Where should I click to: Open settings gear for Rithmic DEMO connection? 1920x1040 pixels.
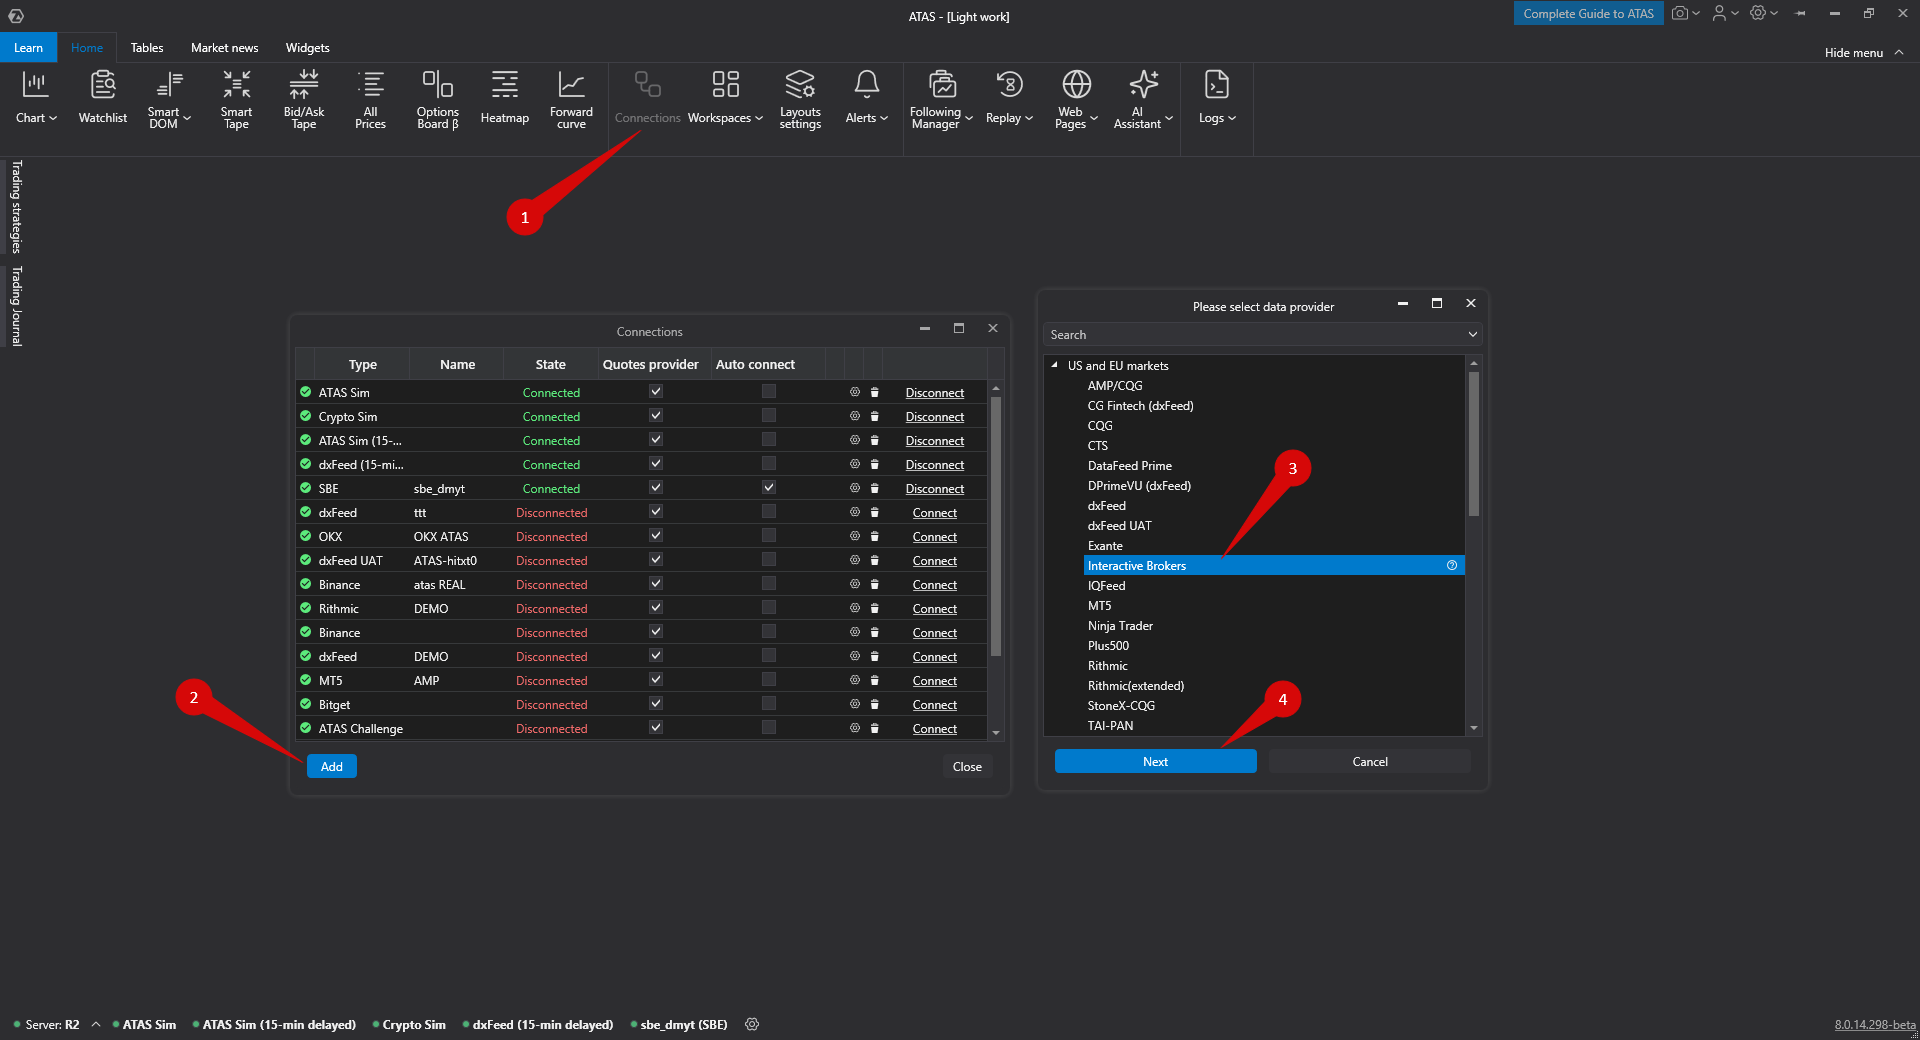[x=855, y=608]
